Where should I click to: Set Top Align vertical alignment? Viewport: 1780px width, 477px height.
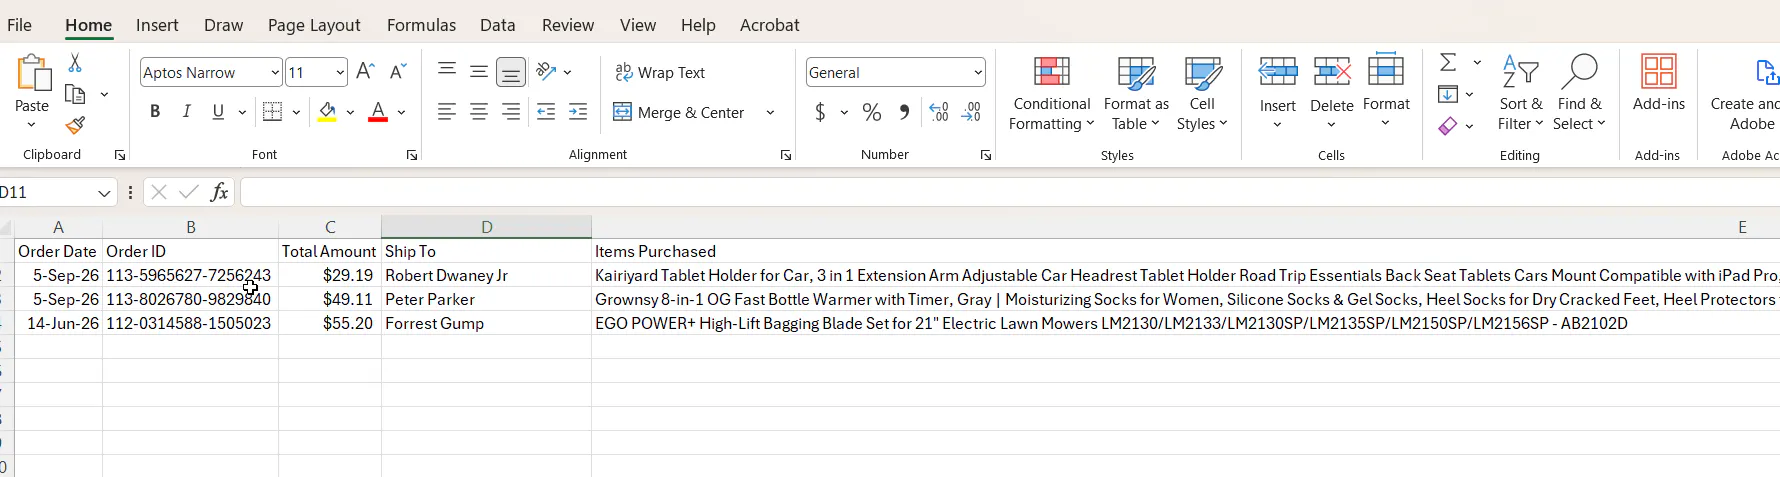coord(447,71)
